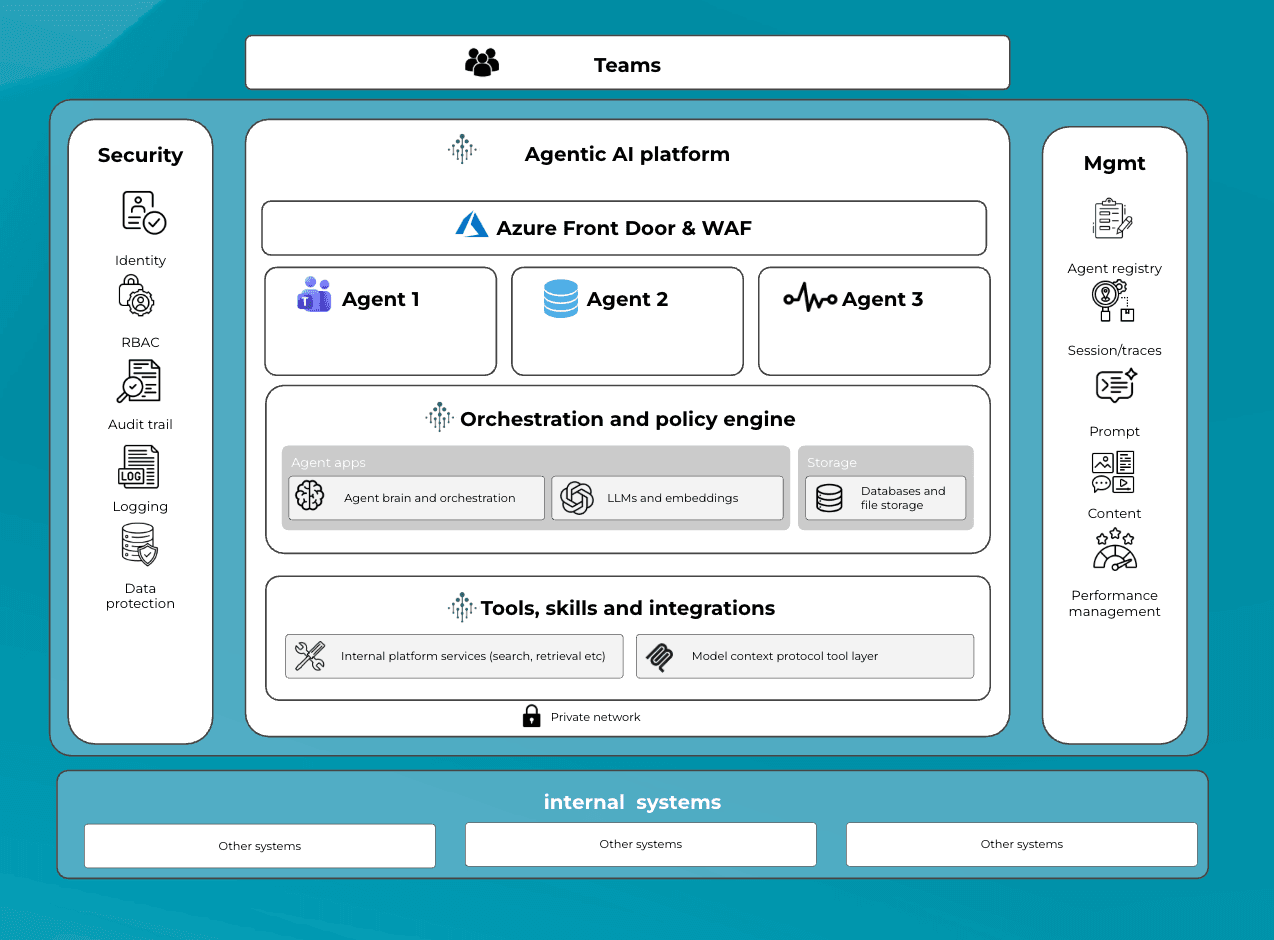Click the MCP icon on Model context protocol layer
Image resolution: width=1274 pixels, height=940 pixels.
[x=660, y=655]
